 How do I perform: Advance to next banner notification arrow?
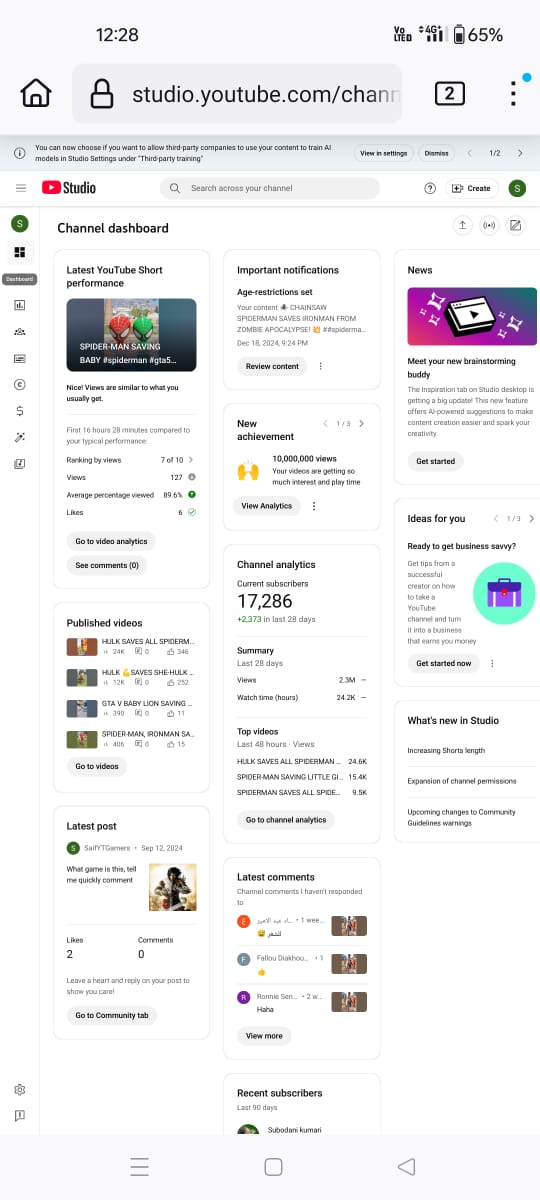[520, 153]
